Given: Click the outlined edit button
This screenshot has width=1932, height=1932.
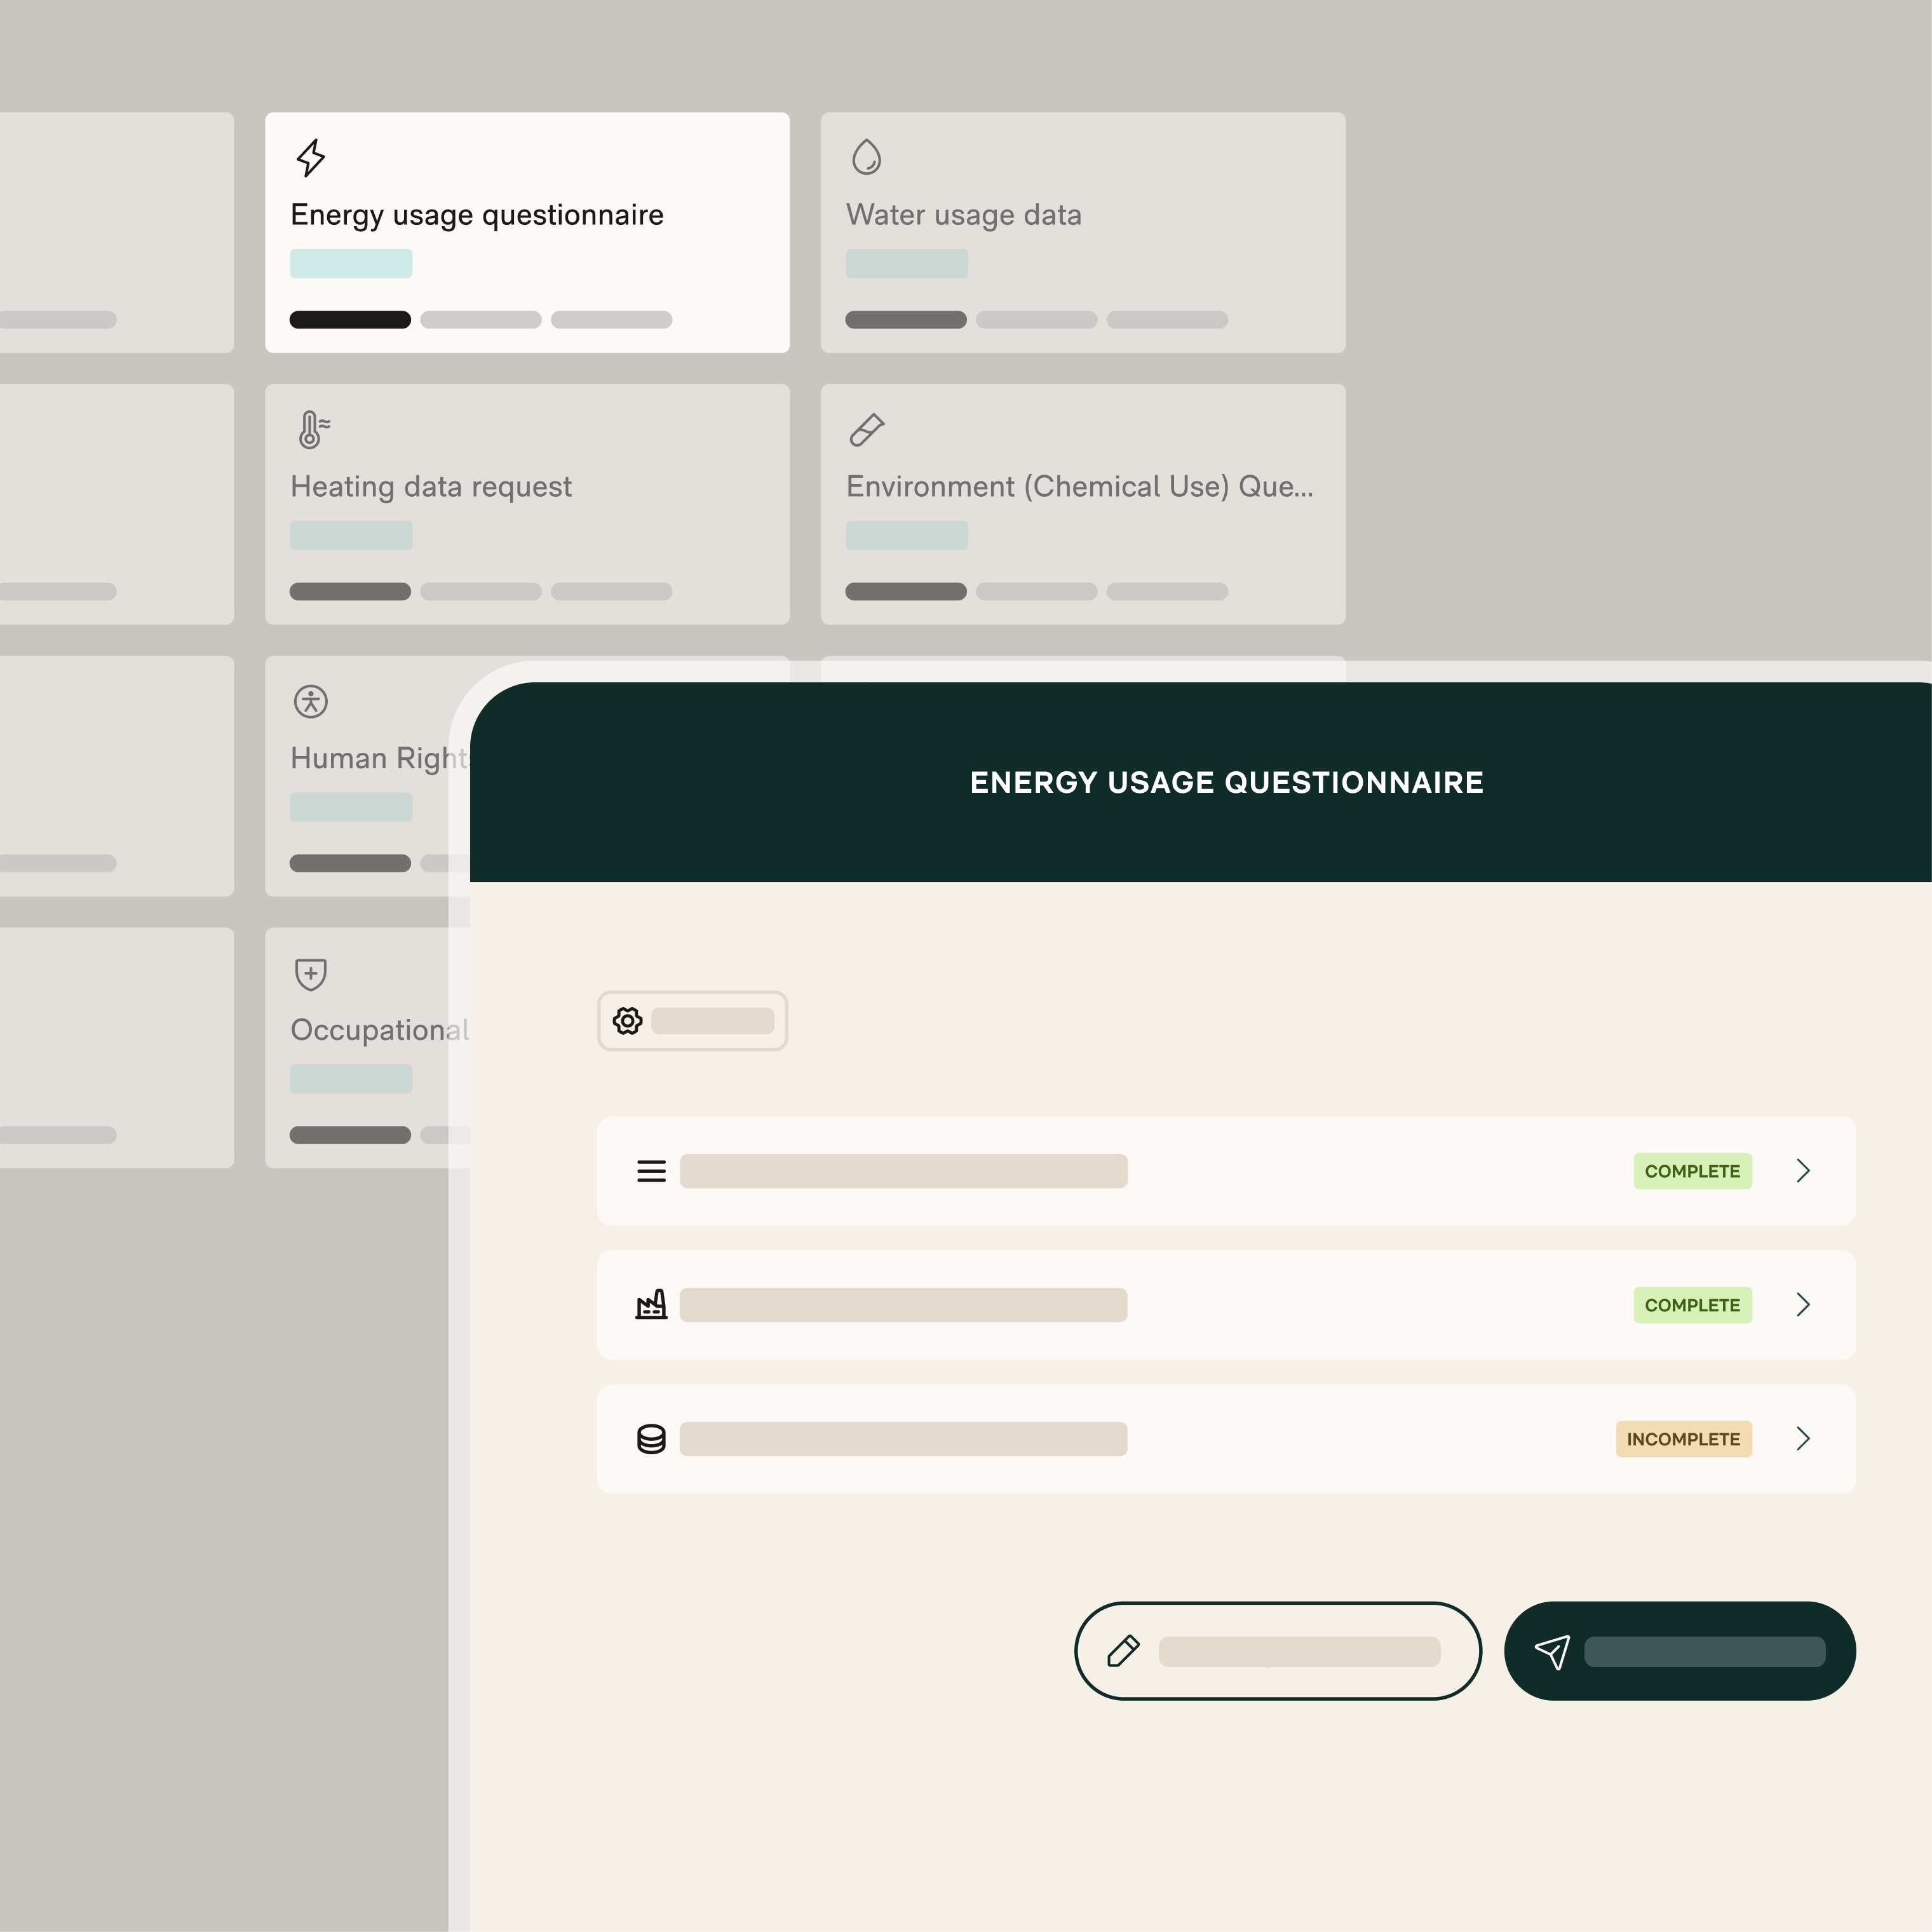Looking at the screenshot, I should click(1278, 1651).
